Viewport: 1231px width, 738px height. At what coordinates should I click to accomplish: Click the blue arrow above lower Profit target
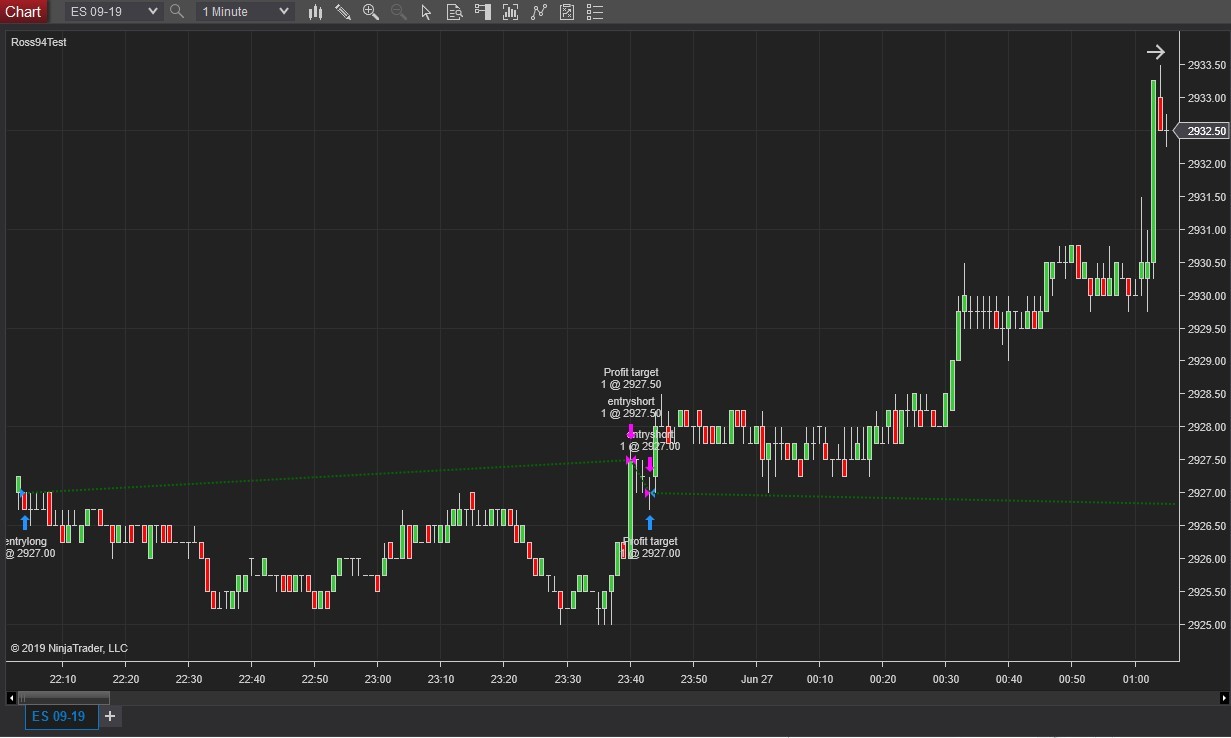point(650,522)
